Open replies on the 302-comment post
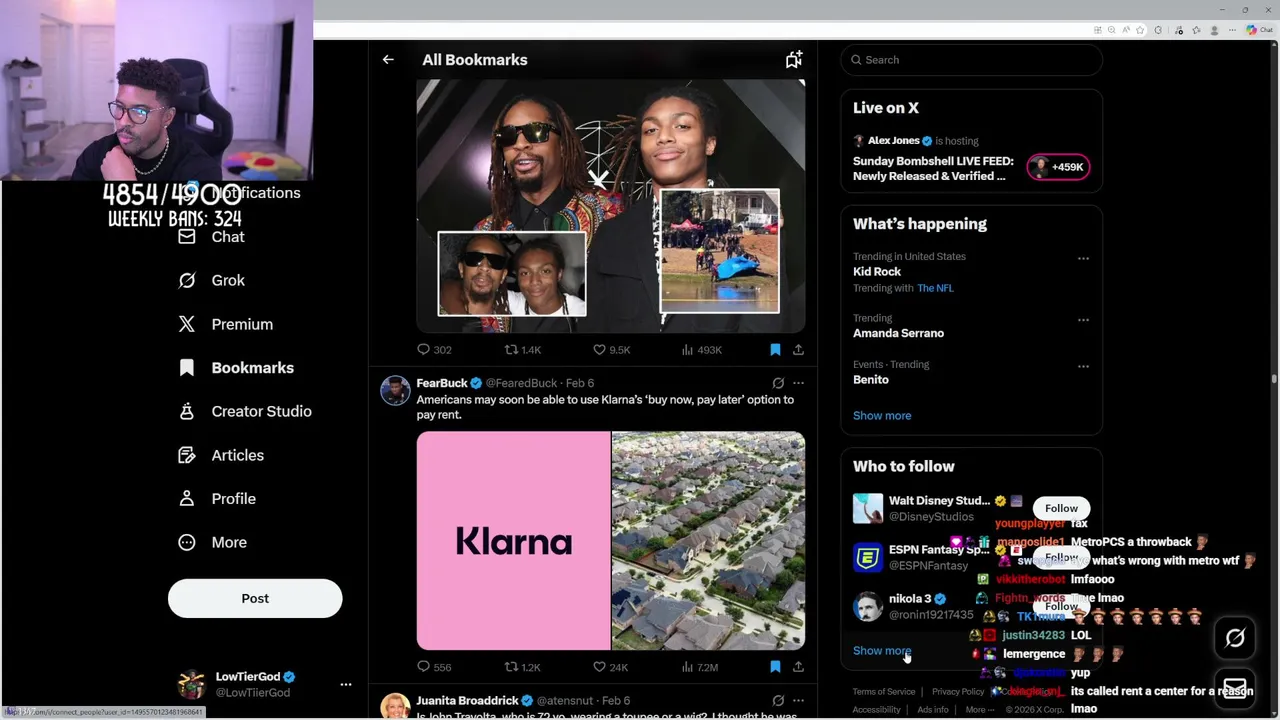 434,350
